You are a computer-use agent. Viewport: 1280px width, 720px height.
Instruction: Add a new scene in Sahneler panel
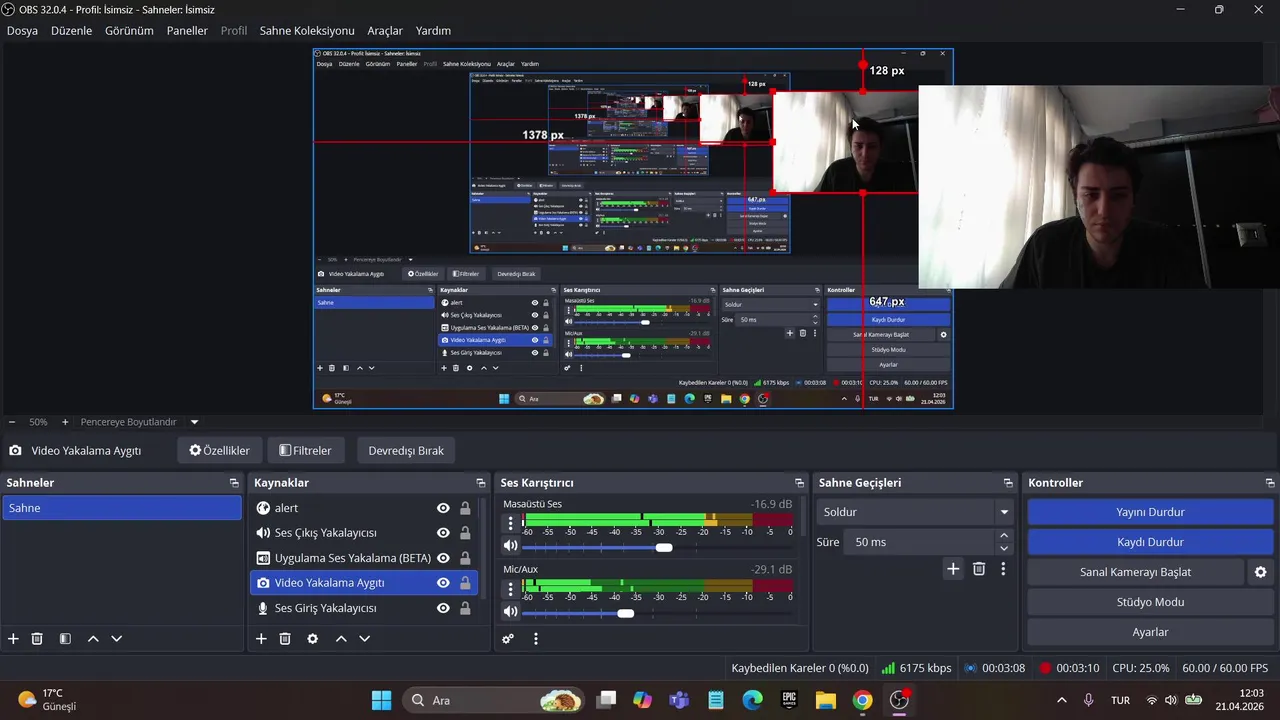click(13, 638)
